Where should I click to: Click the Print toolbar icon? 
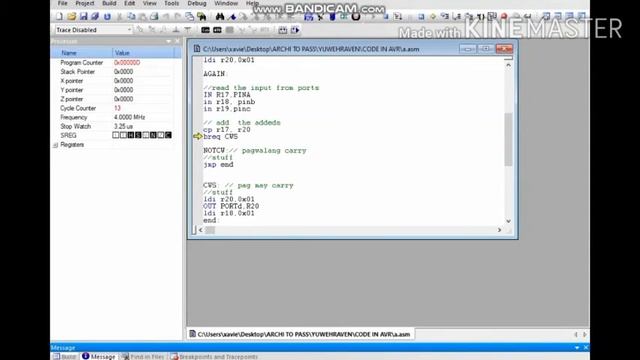pyautogui.click(x=154, y=16)
